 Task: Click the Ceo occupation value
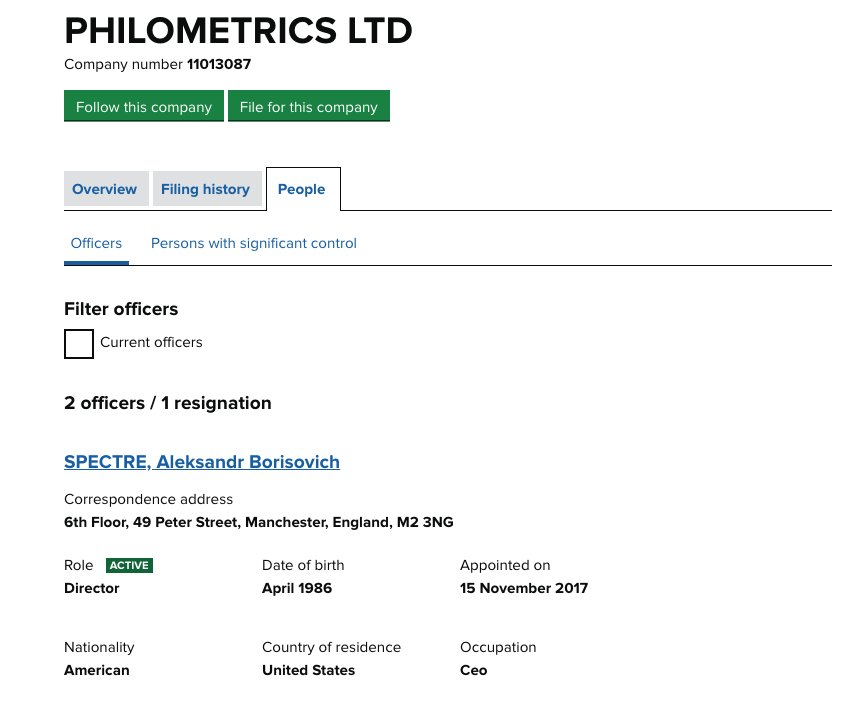tap(474, 671)
